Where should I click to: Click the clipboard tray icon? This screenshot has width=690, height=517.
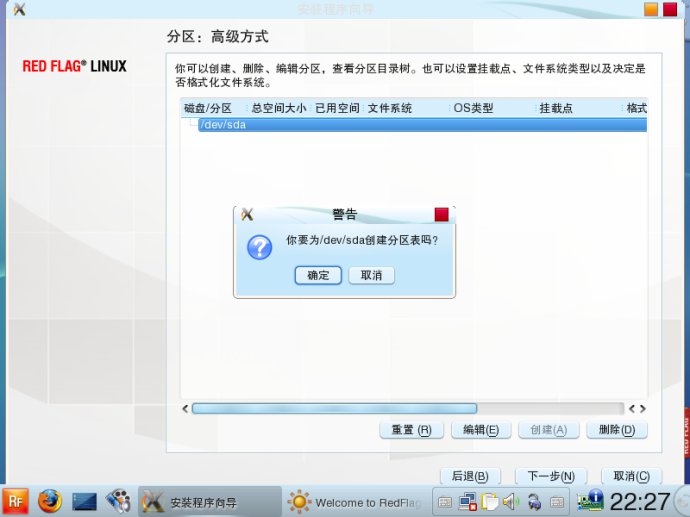[x=489, y=502]
